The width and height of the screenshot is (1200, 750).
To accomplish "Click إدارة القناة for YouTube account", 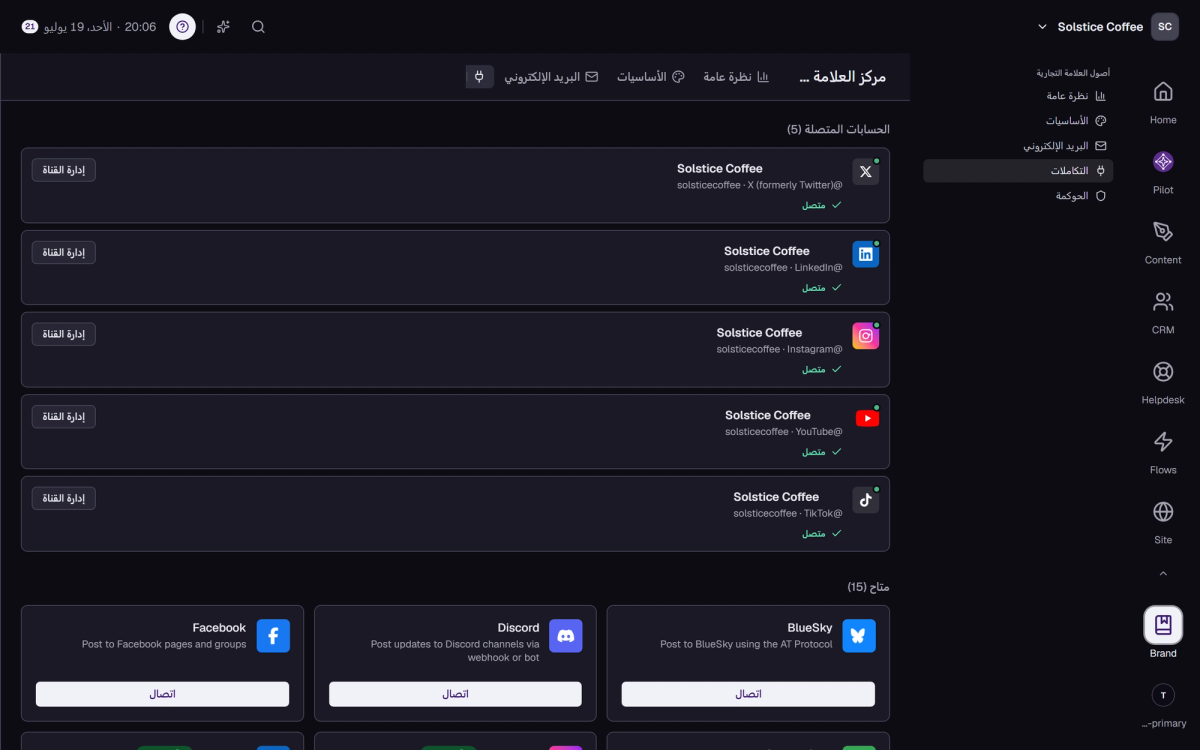I will (x=64, y=416).
